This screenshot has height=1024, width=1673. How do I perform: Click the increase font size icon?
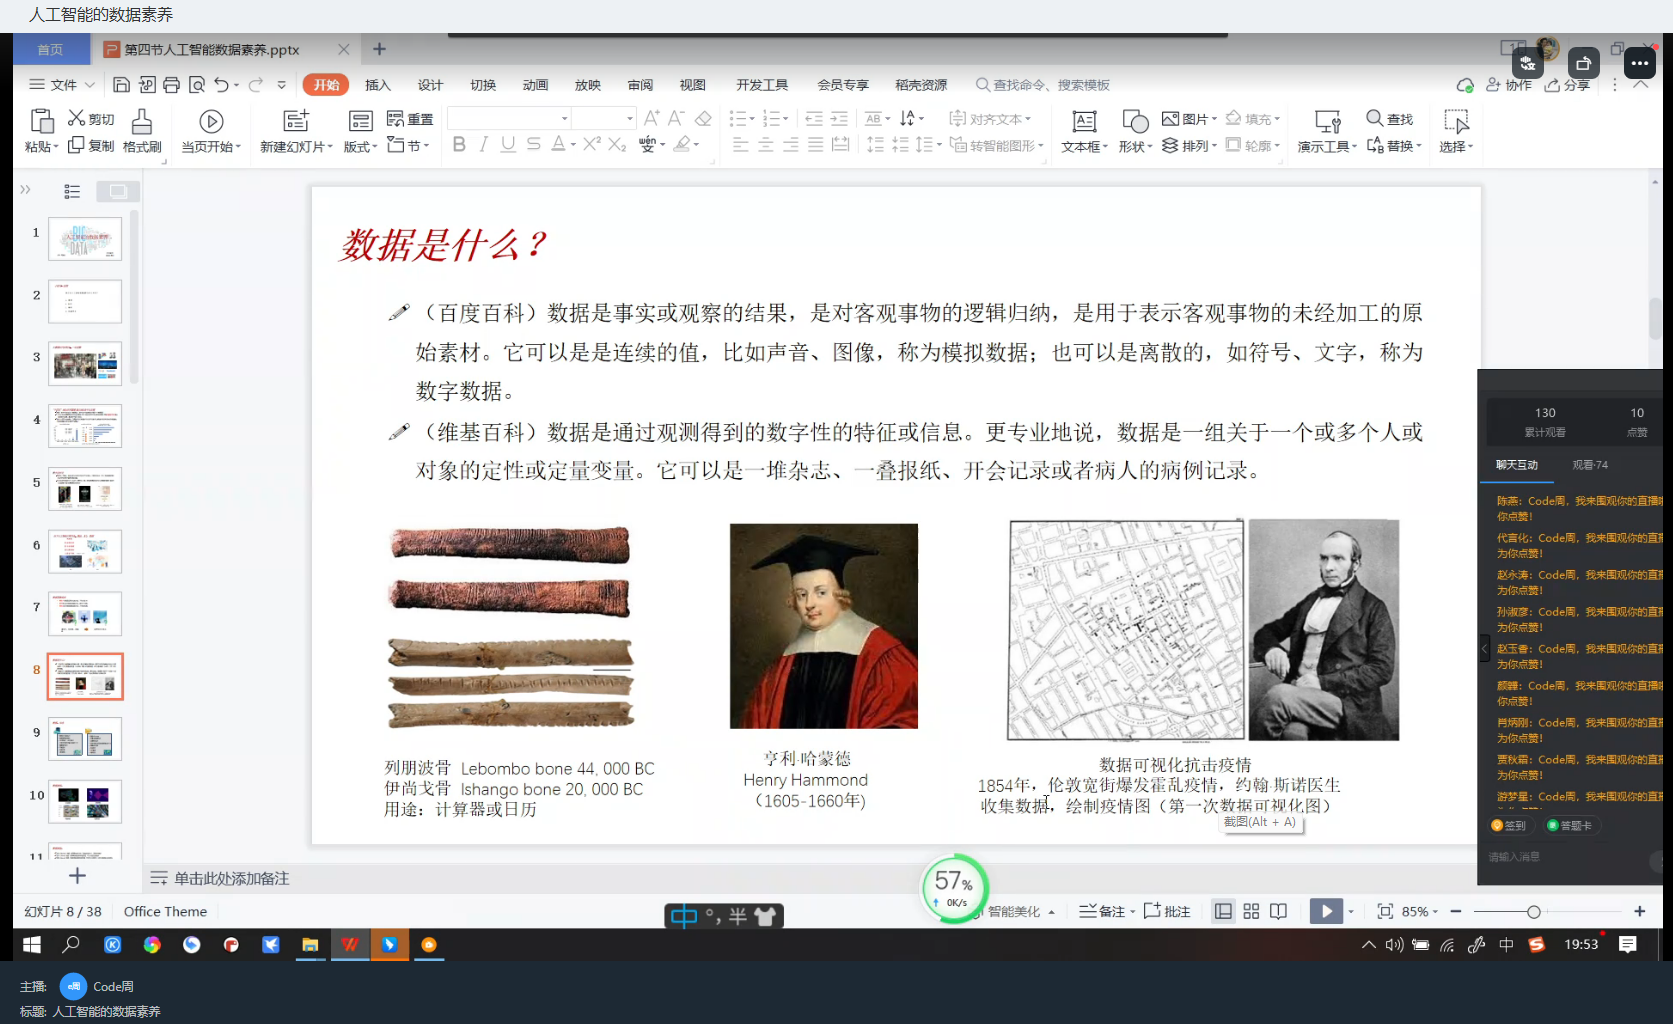tap(651, 118)
